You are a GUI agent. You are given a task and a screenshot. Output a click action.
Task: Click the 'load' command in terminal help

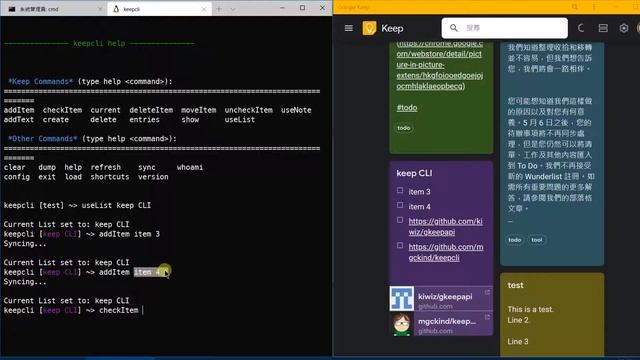pyautogui.click(x=73, y=177)
